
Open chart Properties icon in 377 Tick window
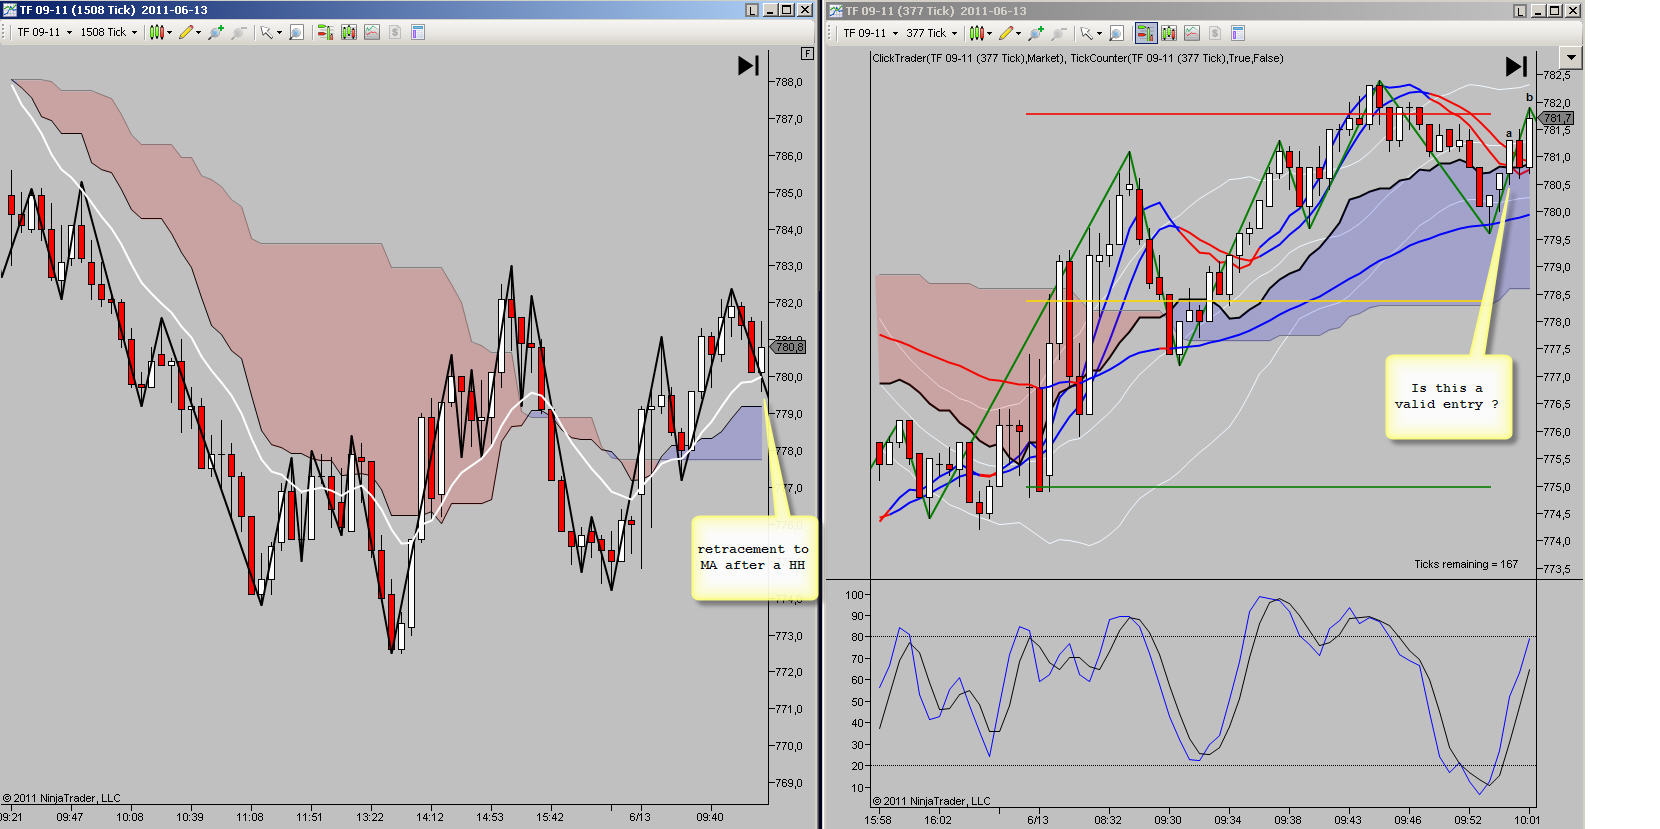[1238, 33]
